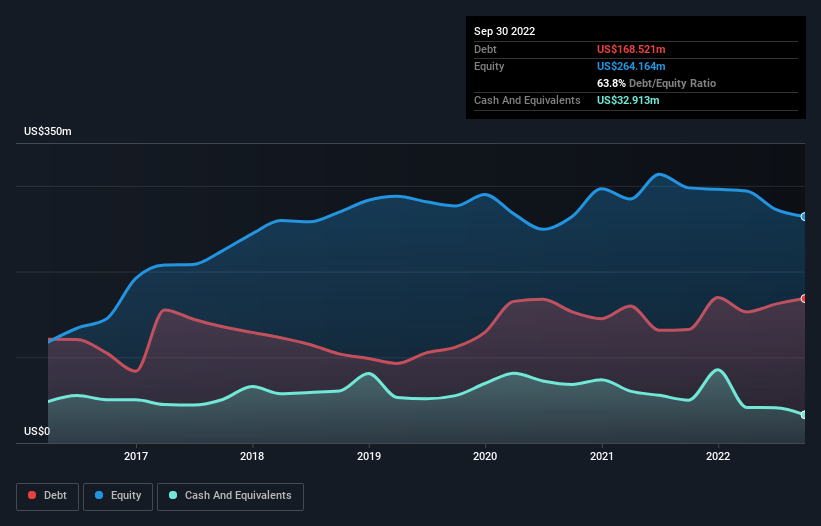821x526 pixels.
Task: Select the teal end marker on the Cash line
Action: point(803,414)
